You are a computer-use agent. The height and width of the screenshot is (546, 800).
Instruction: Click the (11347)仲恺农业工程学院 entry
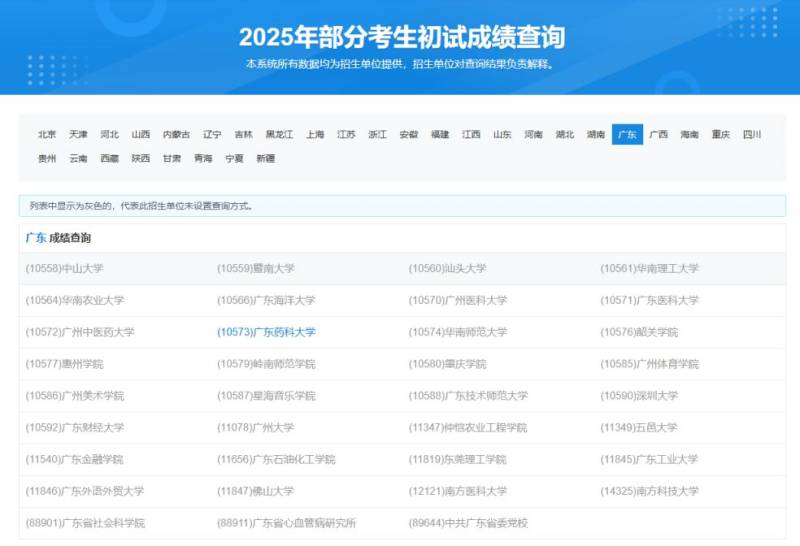coord(468,427)
